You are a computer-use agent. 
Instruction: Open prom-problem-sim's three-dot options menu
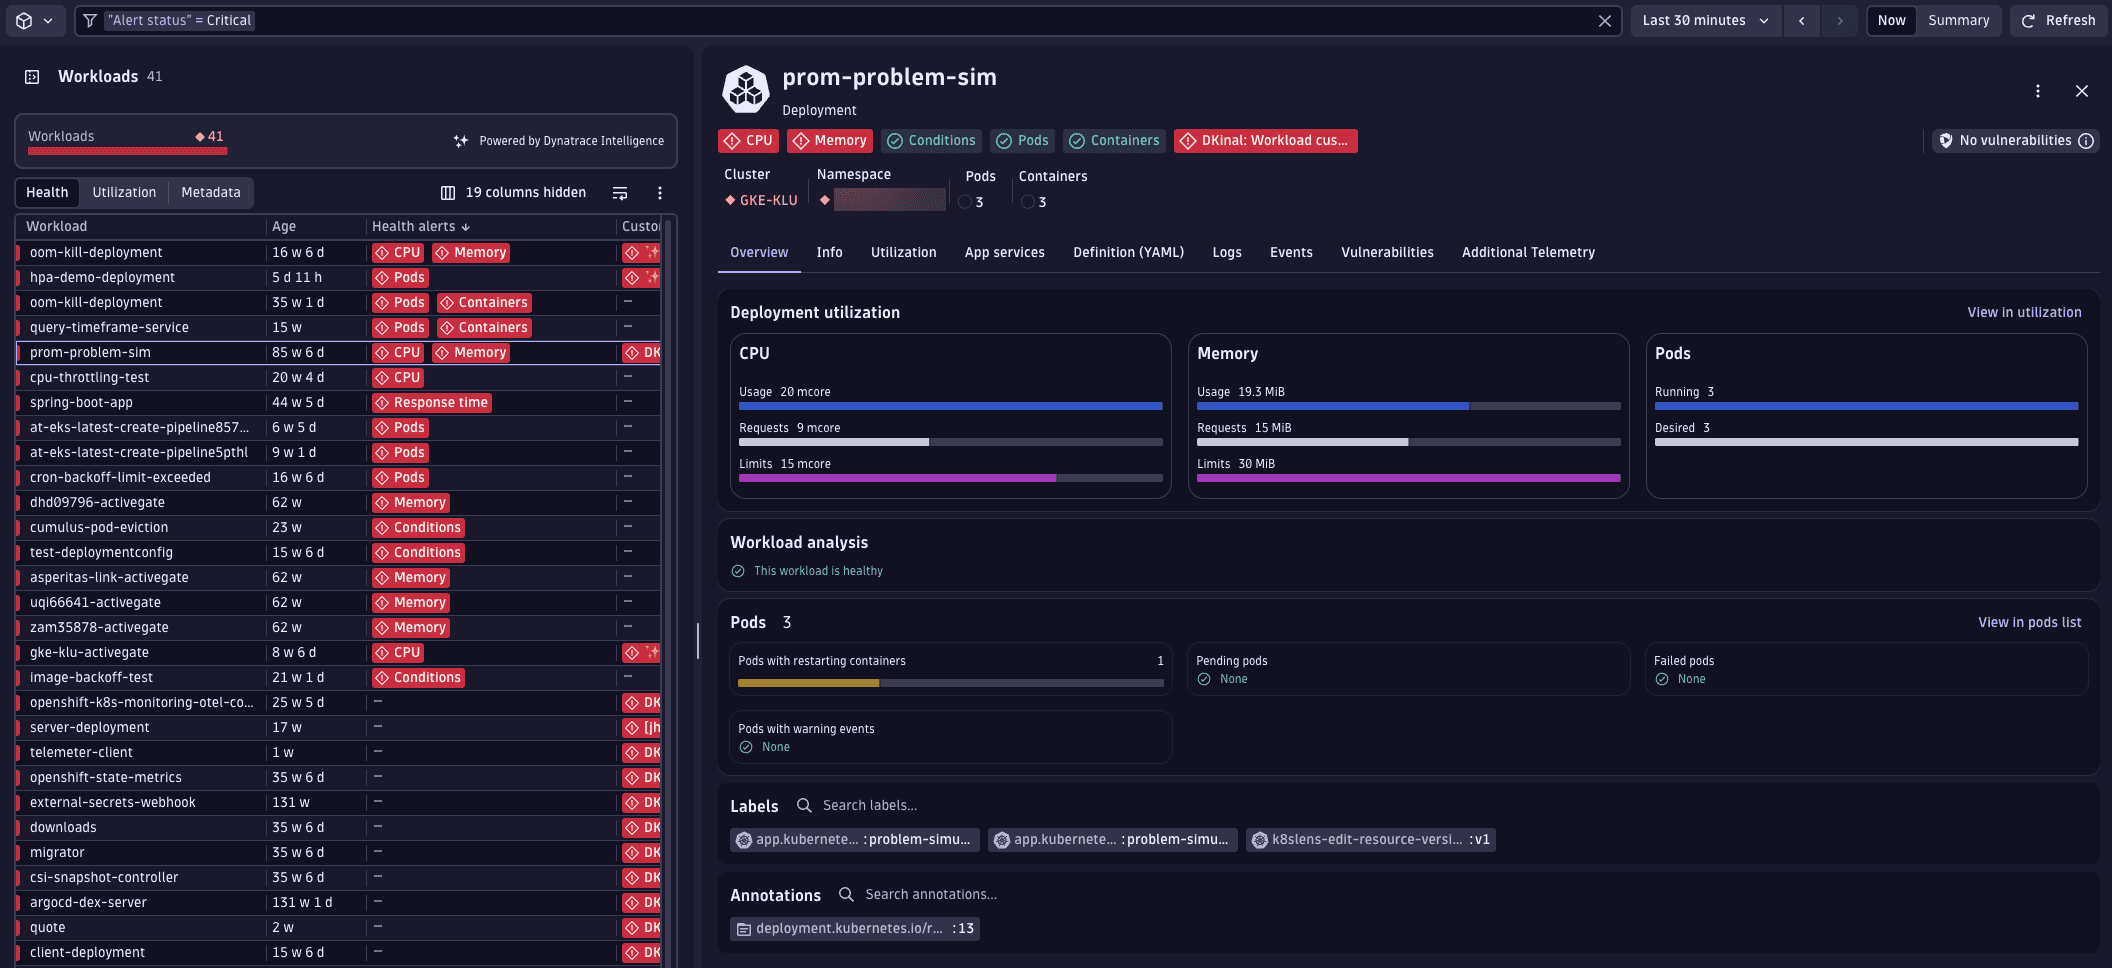tap(2038, 90)
